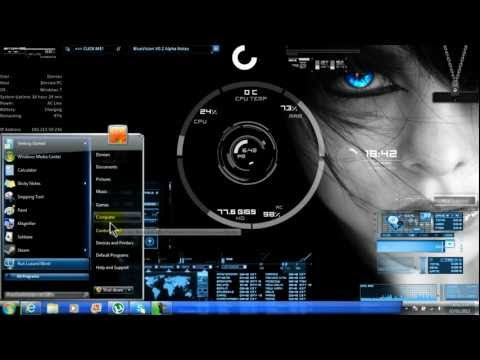
Task: Open Pictures from the Start menu
Action: 103,179
